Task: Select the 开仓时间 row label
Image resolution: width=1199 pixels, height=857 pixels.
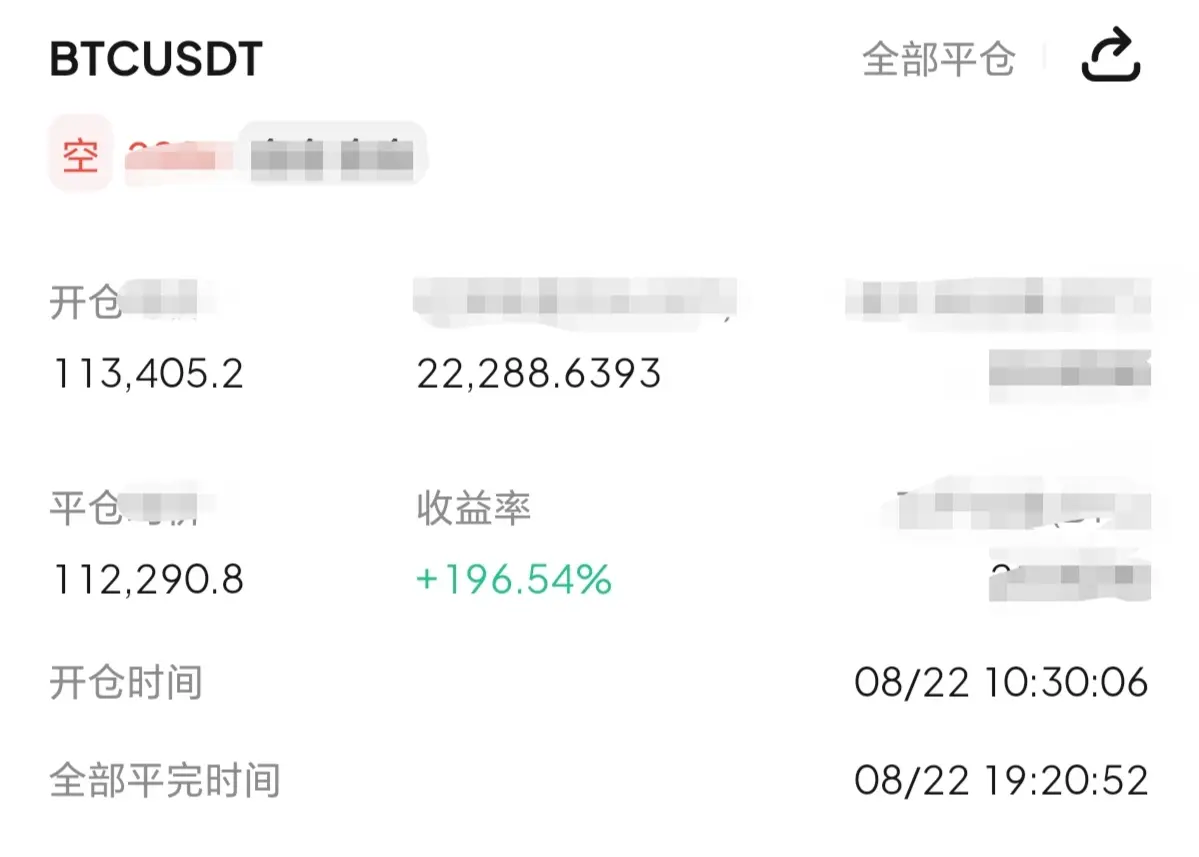Action: point(126,682)
